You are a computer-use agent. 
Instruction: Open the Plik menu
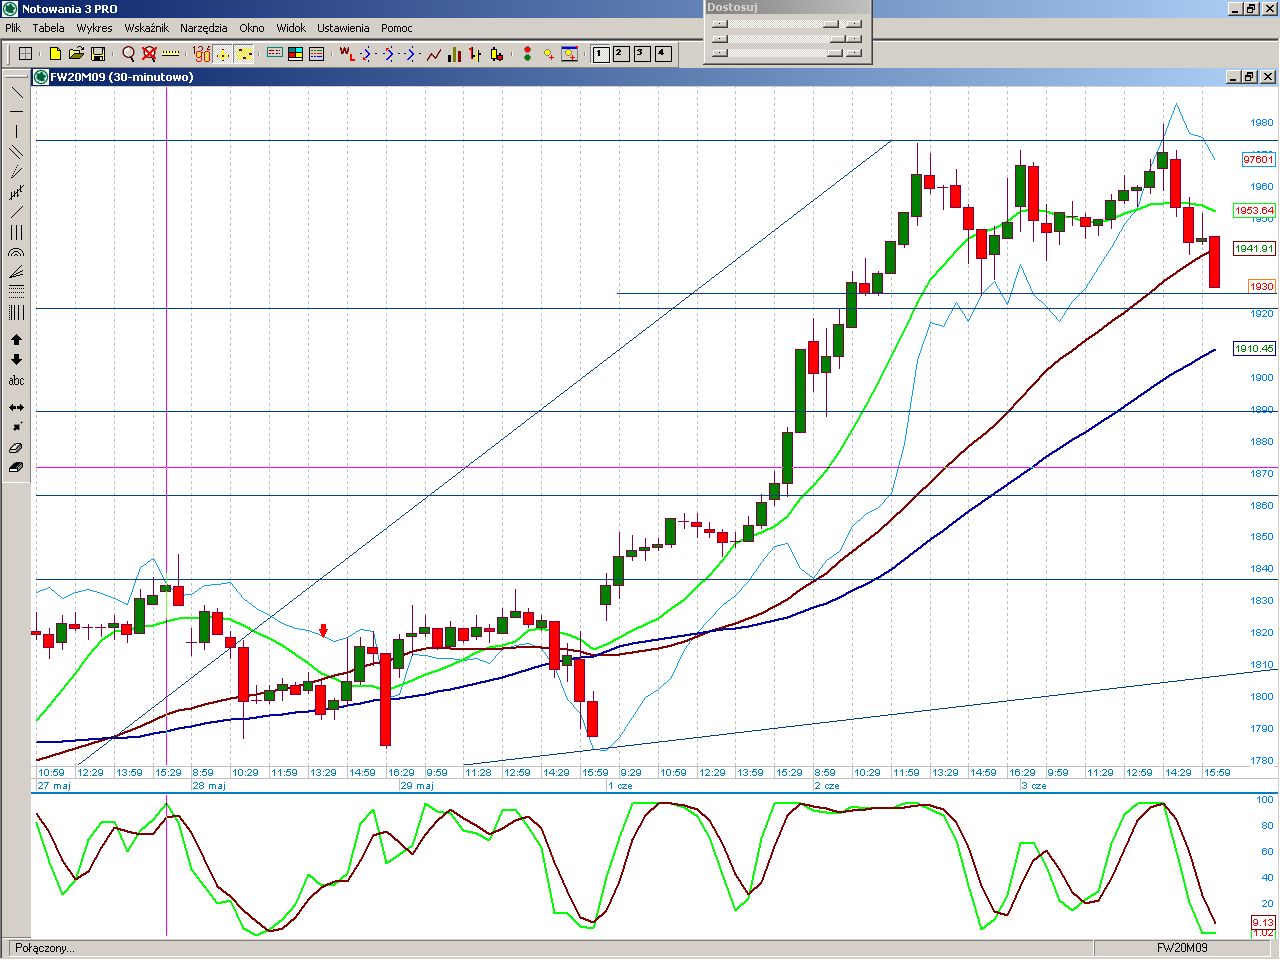coord(13,28)
